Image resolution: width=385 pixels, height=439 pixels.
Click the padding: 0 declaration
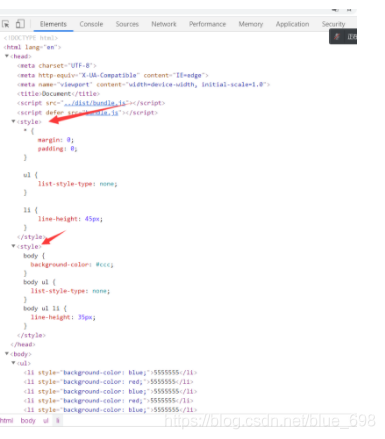tap(57, 149)
